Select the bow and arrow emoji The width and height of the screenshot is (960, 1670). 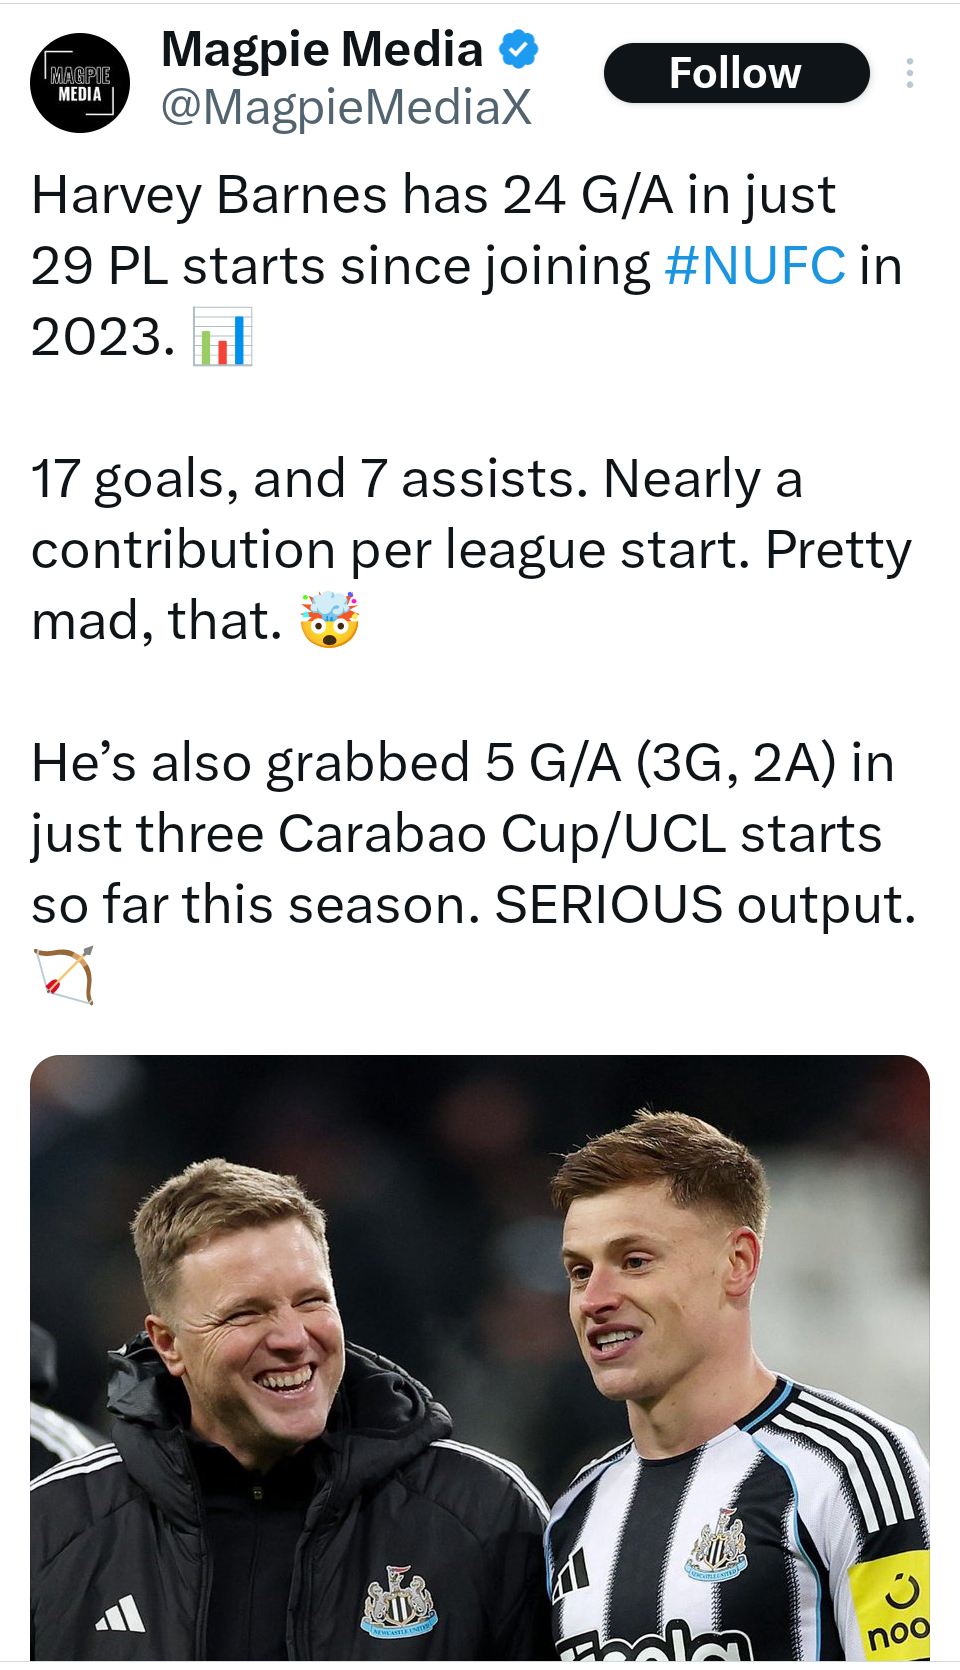coord(64,975)
